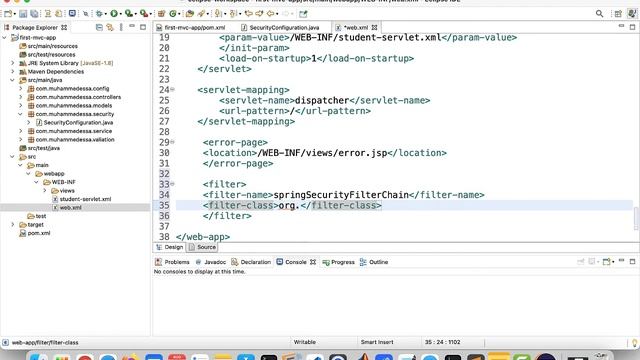Maximize the editor area
The image size is (640, 360).
(632, 27)
